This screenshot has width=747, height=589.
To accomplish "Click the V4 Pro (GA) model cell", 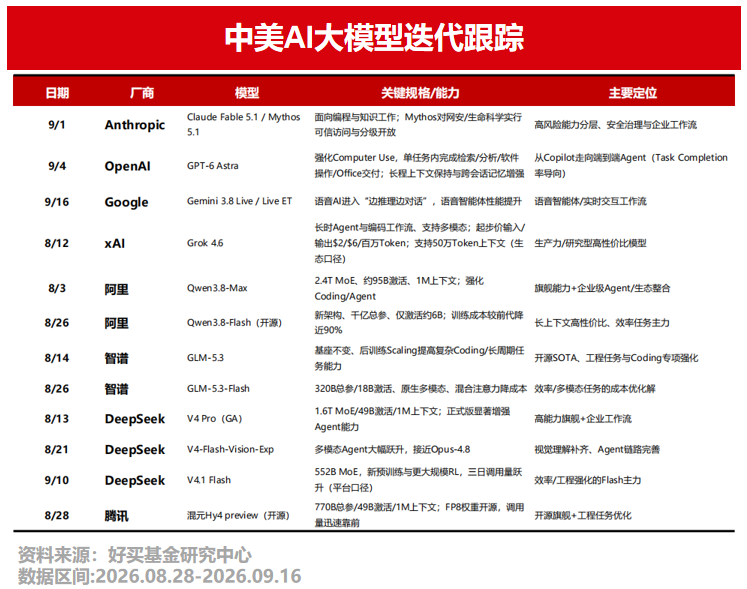I will pos(214,418).
